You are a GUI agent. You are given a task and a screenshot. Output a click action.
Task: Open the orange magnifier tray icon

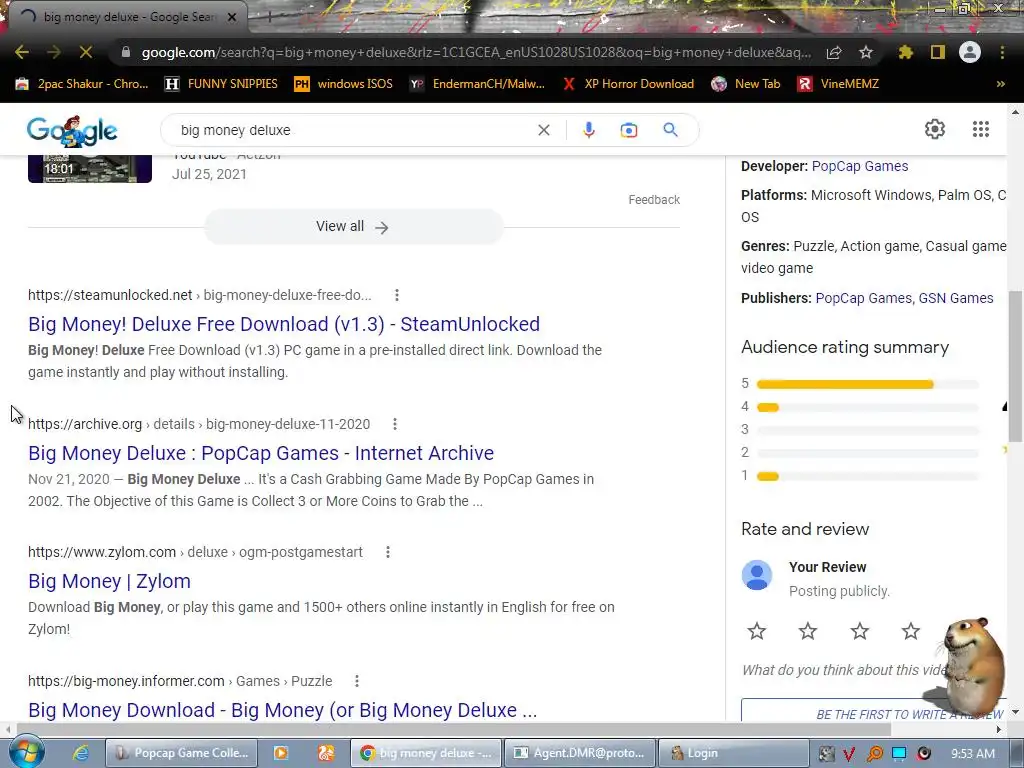pos(874,754)
